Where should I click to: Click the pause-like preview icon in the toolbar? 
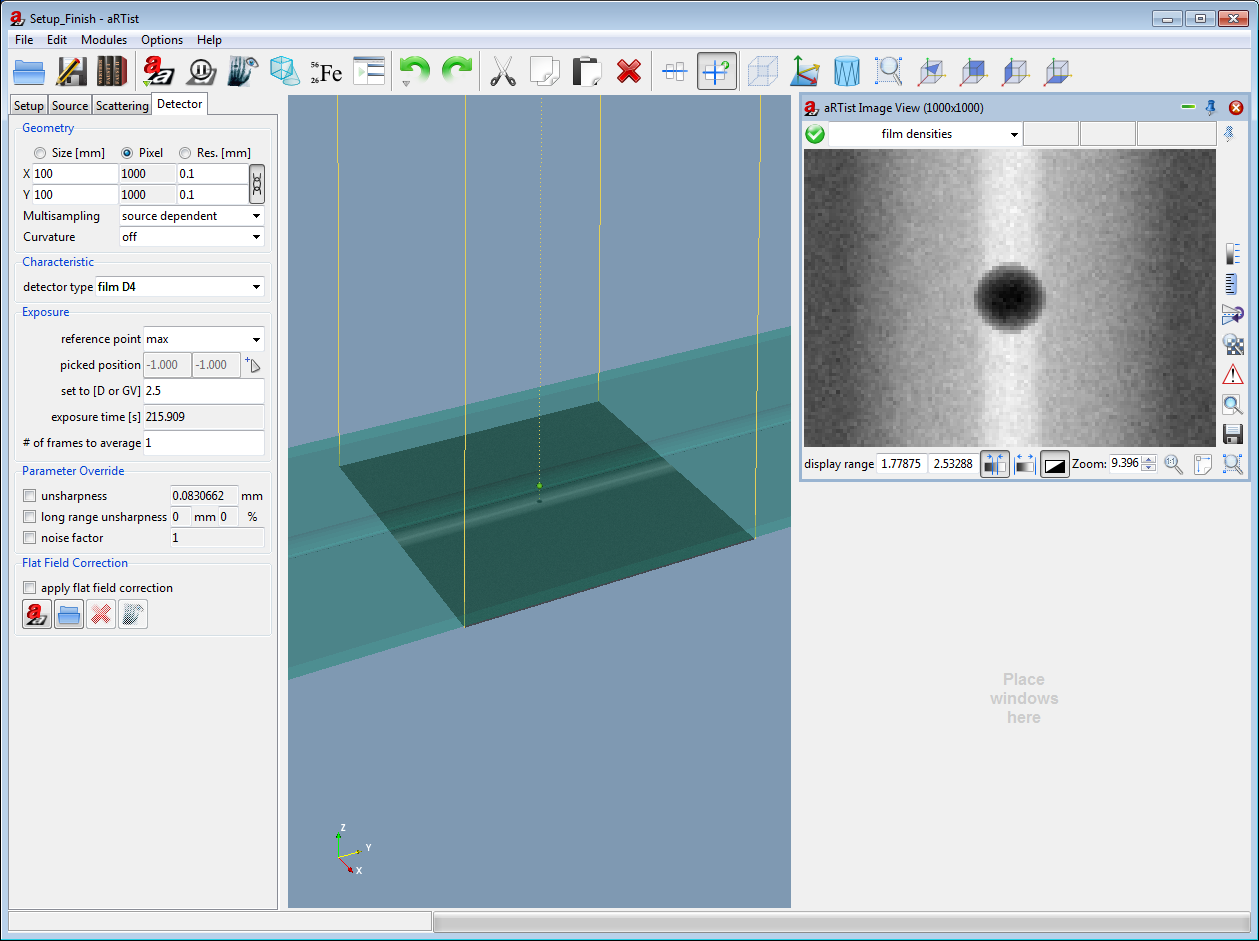[x=201, y=72]
